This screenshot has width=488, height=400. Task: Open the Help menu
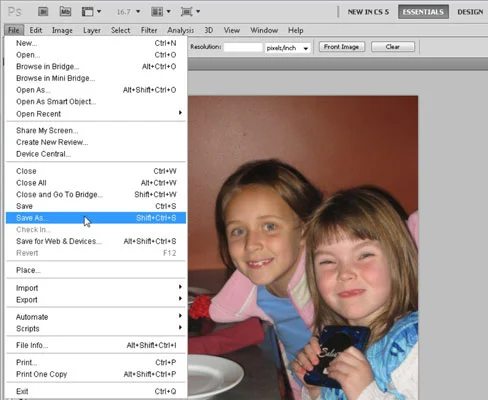[x=296, y=30]
